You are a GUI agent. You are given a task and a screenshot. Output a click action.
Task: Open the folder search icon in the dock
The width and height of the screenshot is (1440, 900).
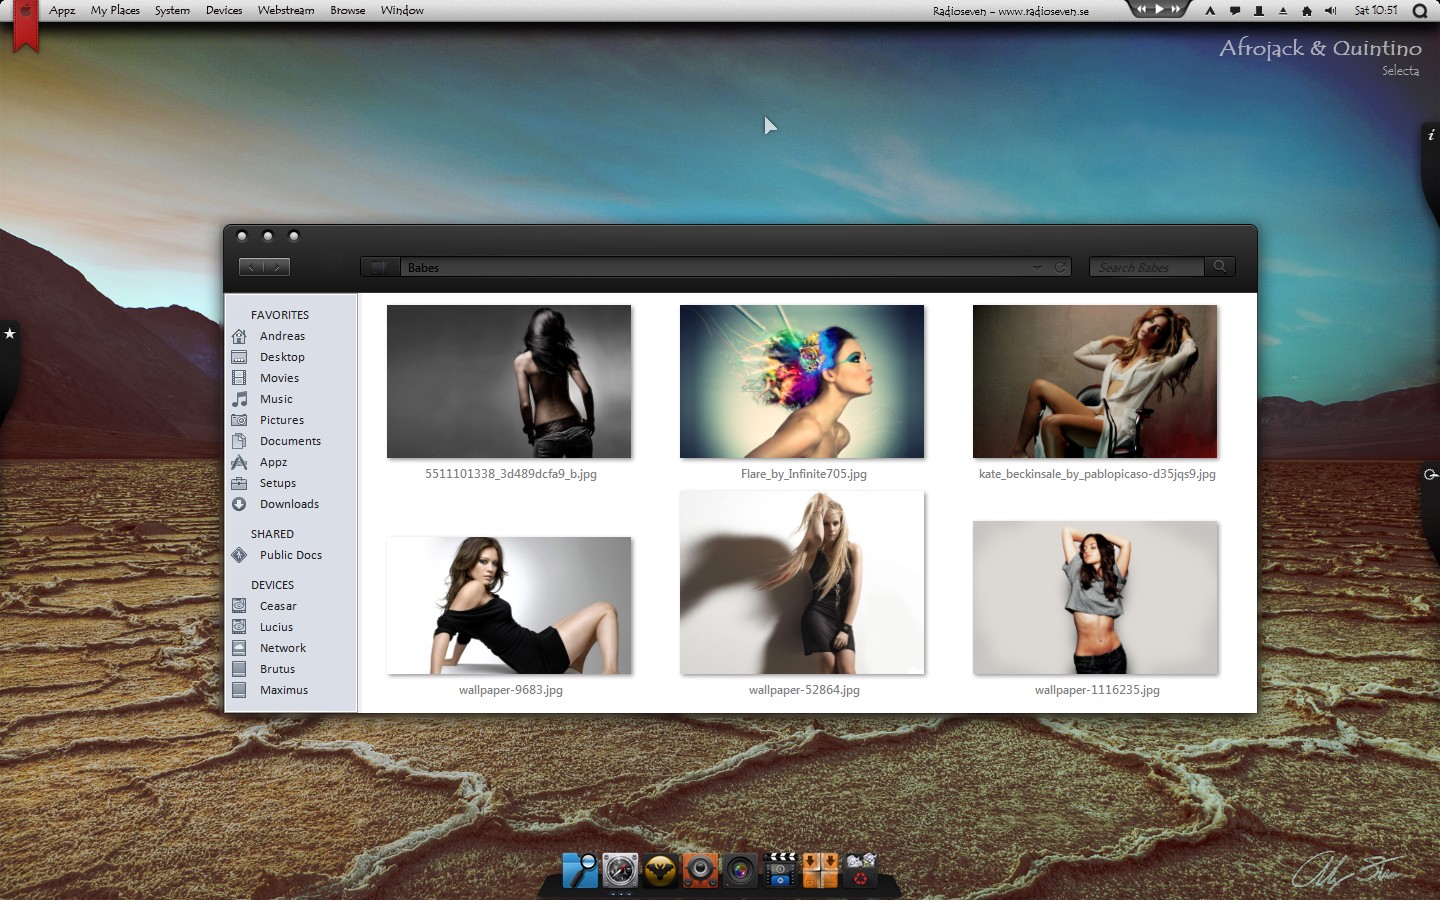580,870
